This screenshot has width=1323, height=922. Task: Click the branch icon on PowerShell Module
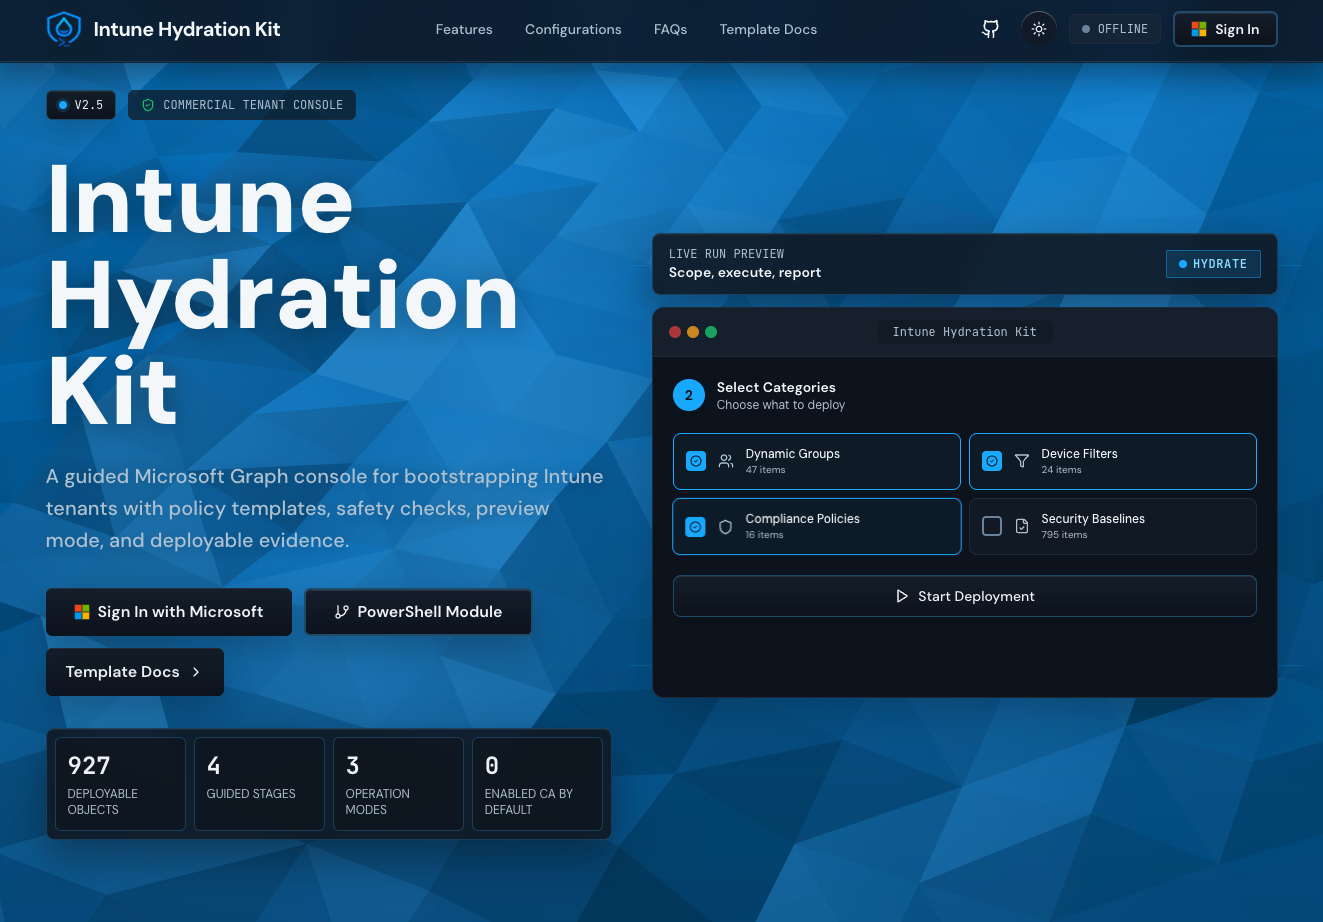pyautogui.click(x=342, y=612)
